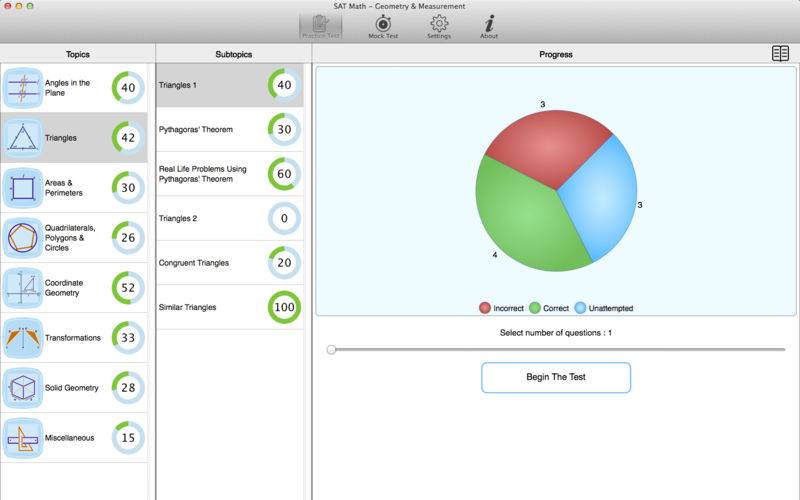
Task: Open the Similar Triangles subtopic
Action: coord(230,307)
